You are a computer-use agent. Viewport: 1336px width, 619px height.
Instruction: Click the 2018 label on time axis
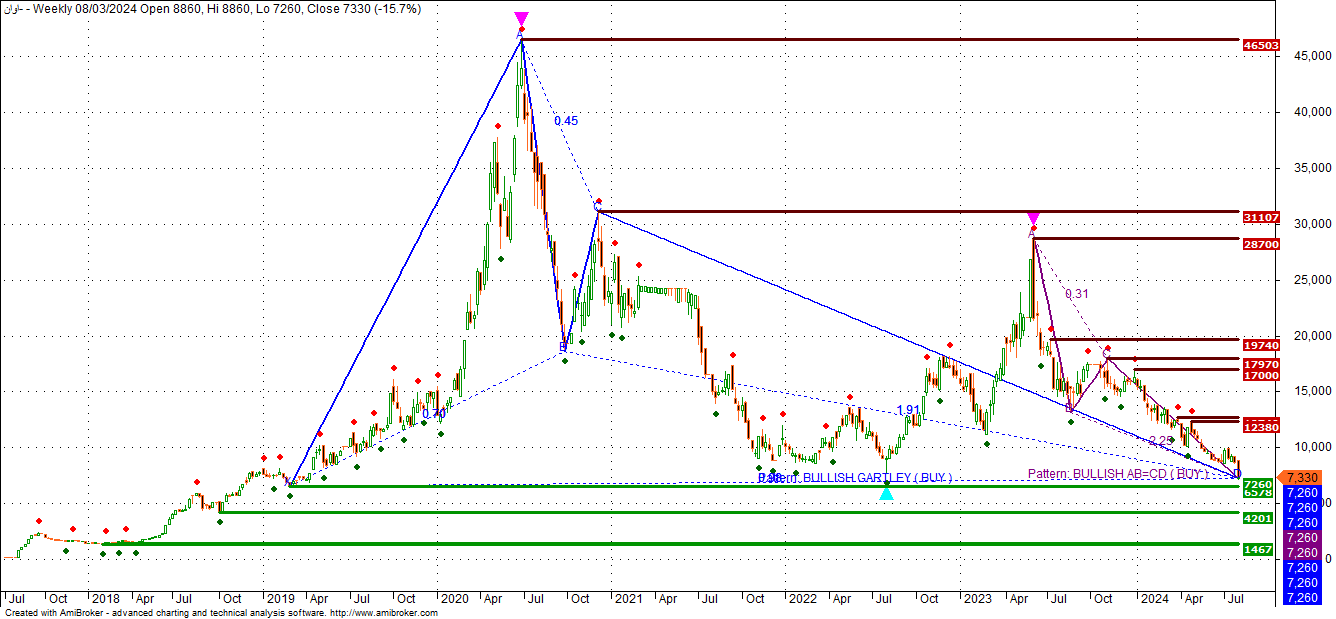[x=104, y=599]
